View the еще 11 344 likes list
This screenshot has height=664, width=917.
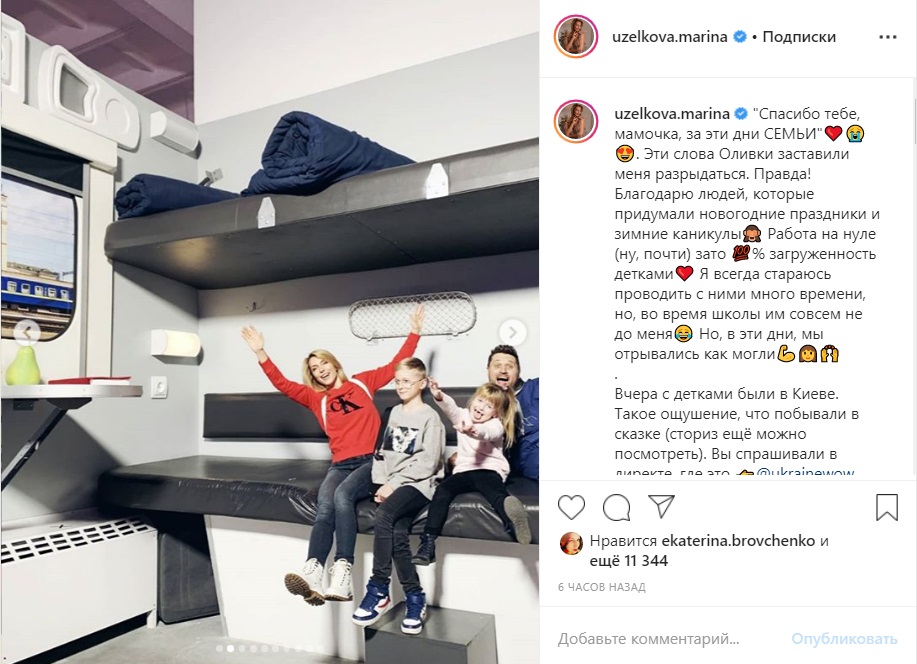coord(629,560)
